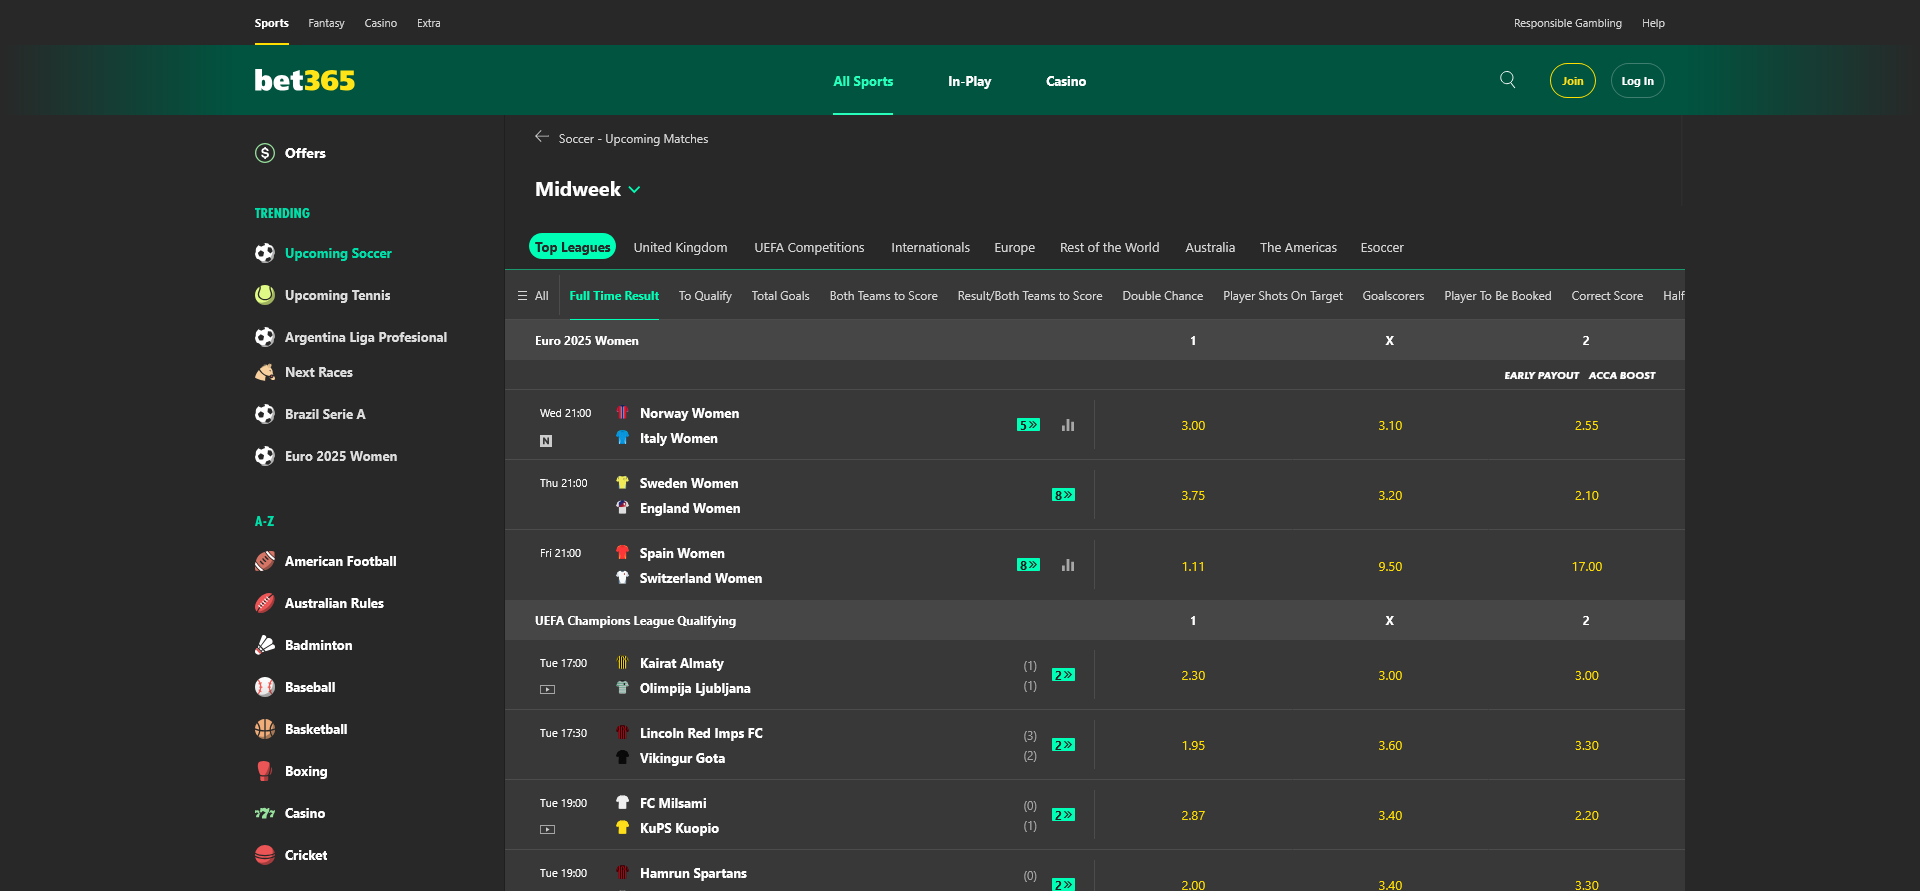Click live stream icon under FC Milsami time
Viewport: 1920px width, 891px height.
(547, 829)
